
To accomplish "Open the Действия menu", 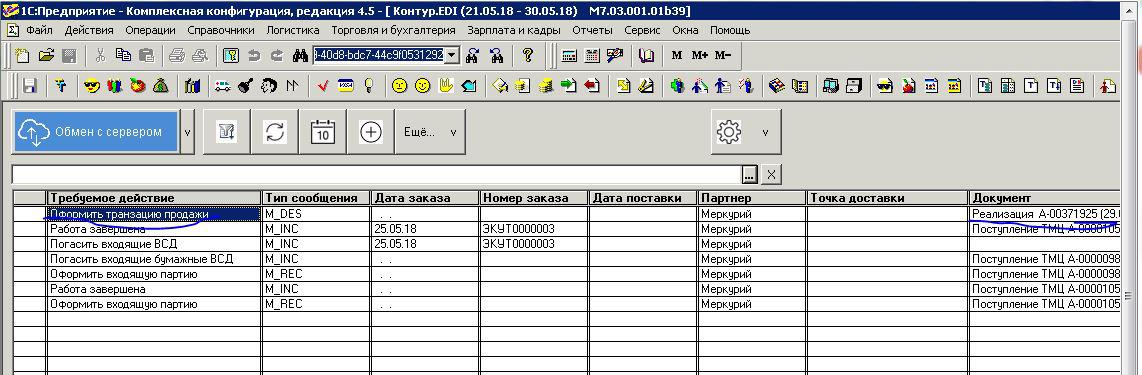I will point(89,31).
